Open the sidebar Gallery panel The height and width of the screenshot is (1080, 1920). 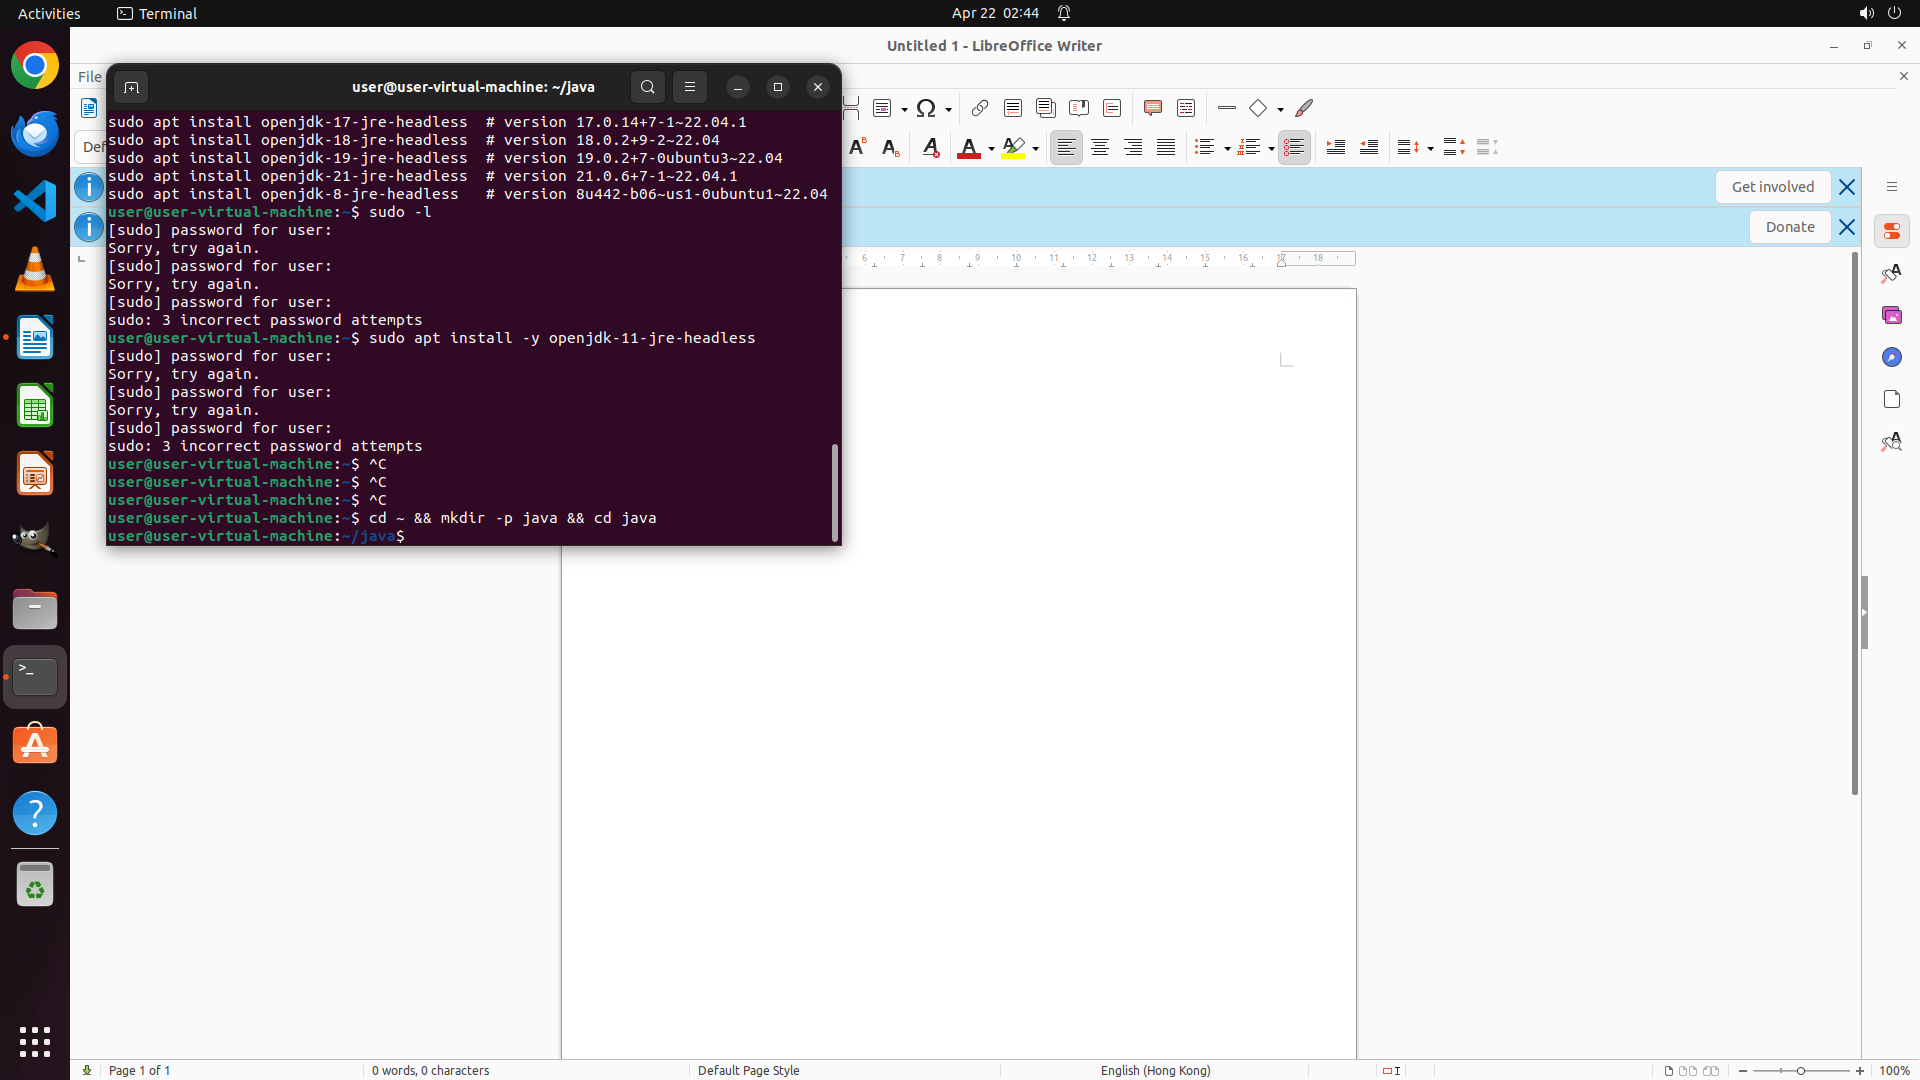[x=1891, y=315]
